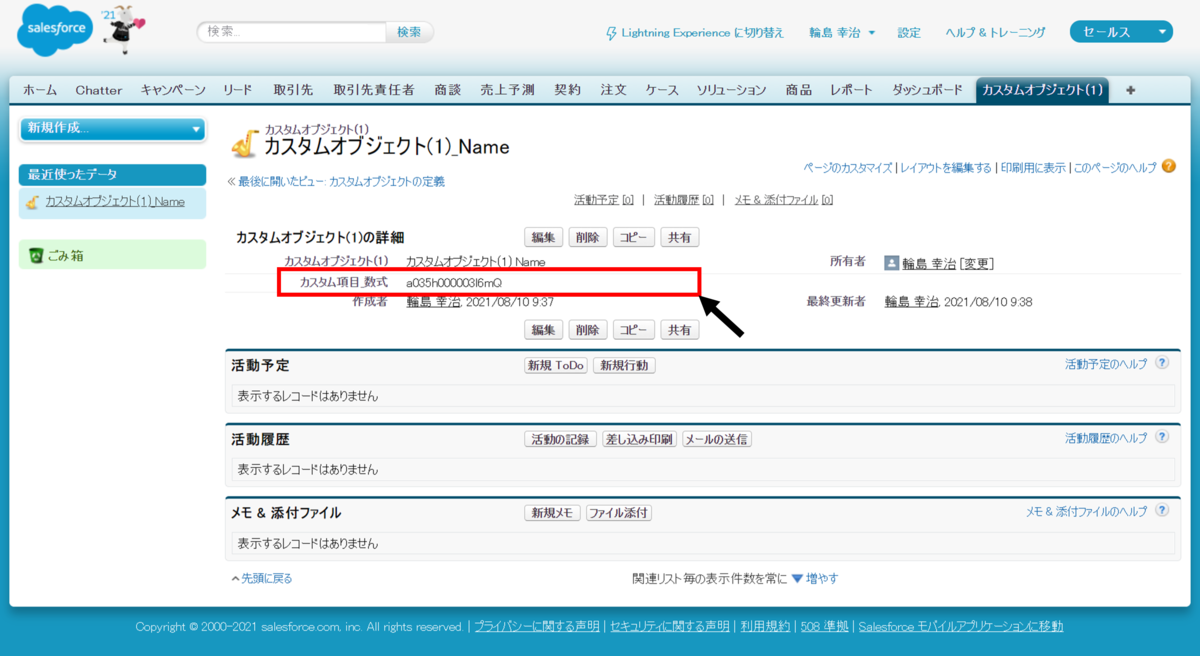Image resolution: width=1200 pixels, height=656 pixels.
Task: Click the saxophone custom object icon in header
Action: [245, 145]
